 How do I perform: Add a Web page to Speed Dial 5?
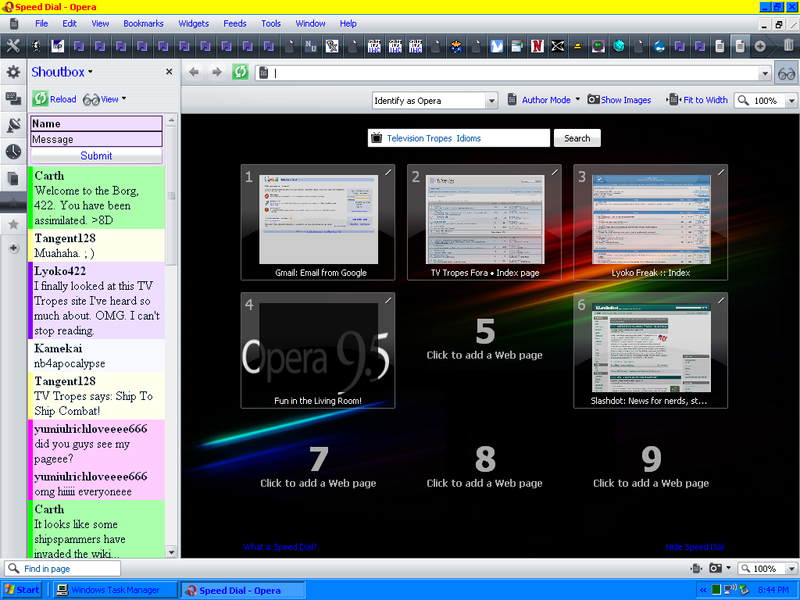485,339
